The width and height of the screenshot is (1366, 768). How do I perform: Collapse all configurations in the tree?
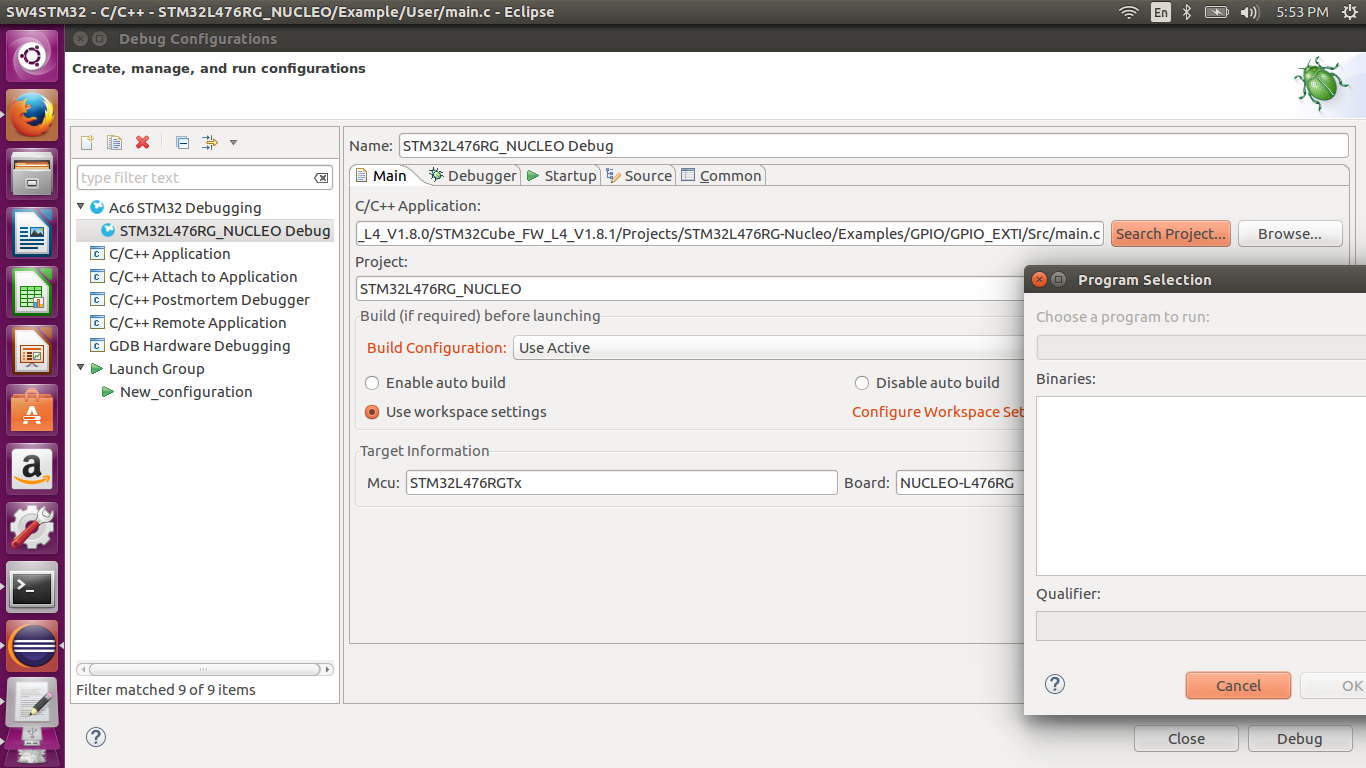point(181,142)
